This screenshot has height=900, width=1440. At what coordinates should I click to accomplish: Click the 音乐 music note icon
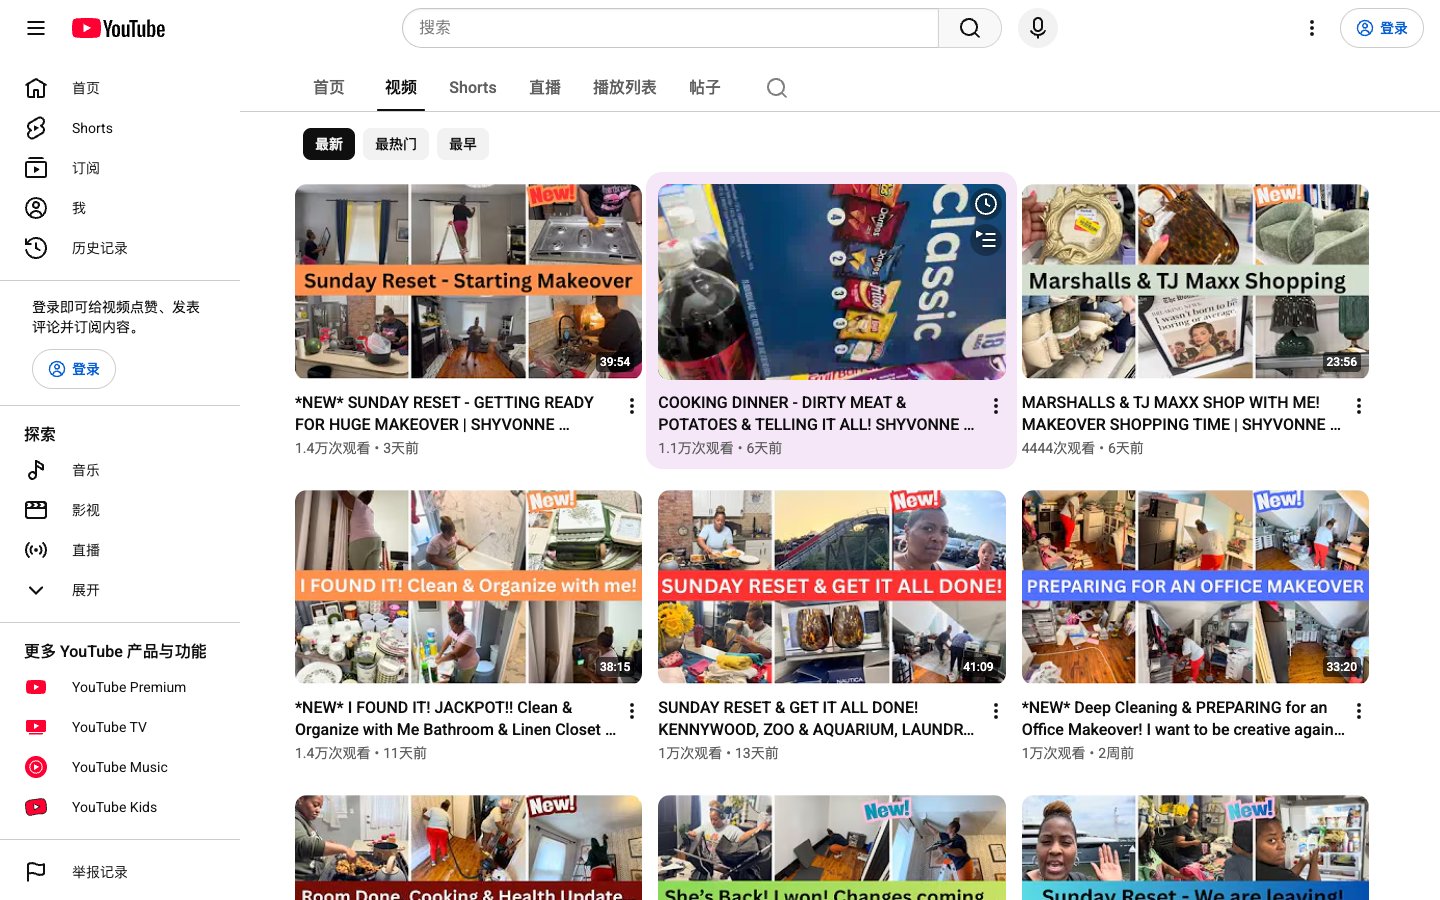point(36,470)
